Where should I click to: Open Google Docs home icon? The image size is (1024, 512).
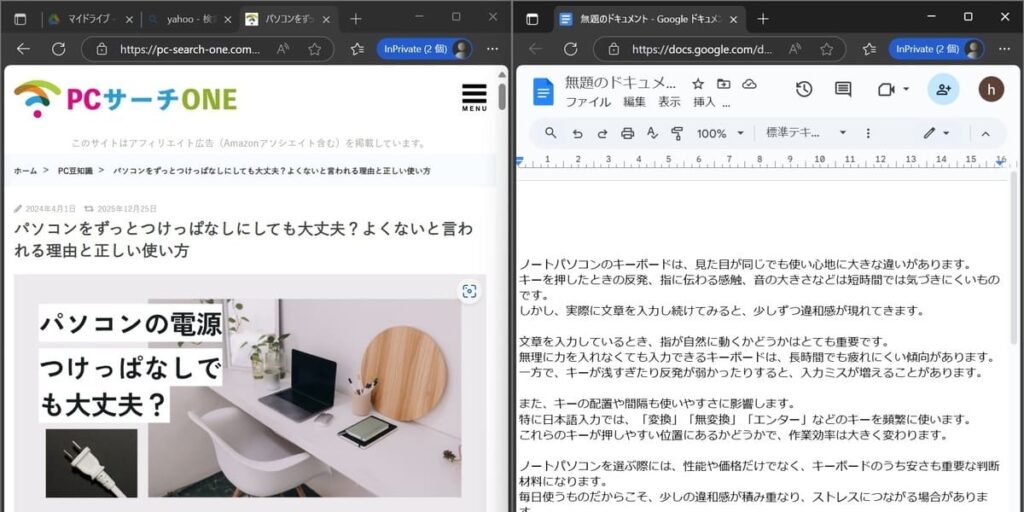tap(543, 91)
